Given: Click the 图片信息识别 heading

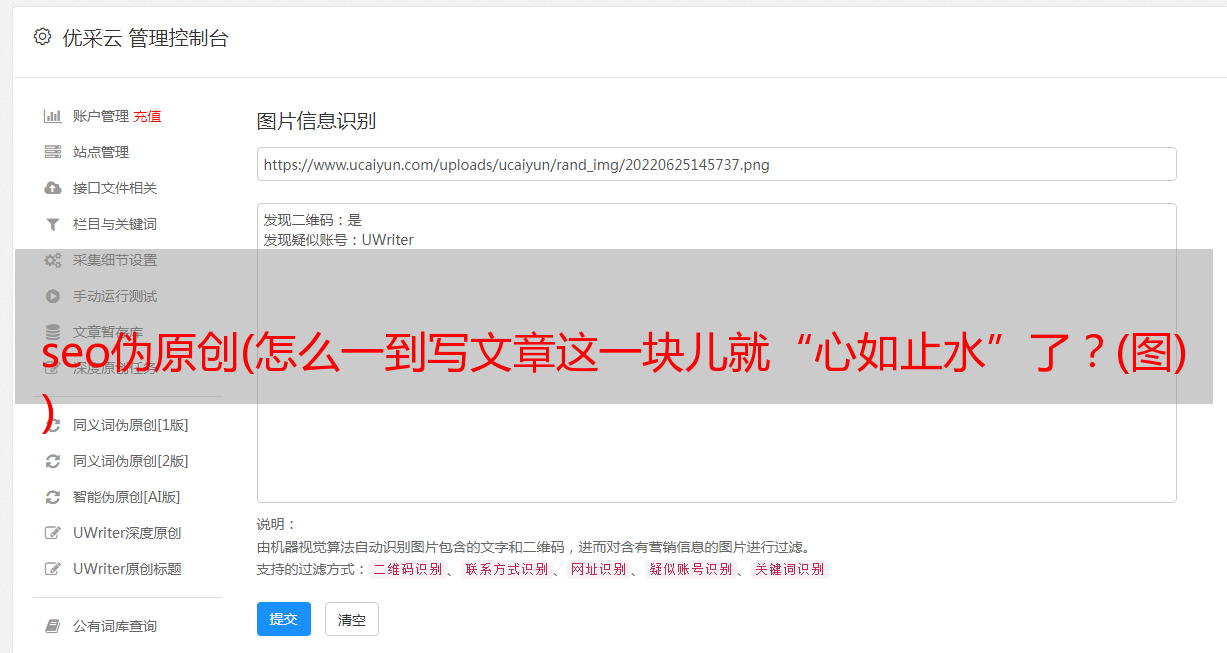Looking at the screenshot, I should click(x=316, y=121).
